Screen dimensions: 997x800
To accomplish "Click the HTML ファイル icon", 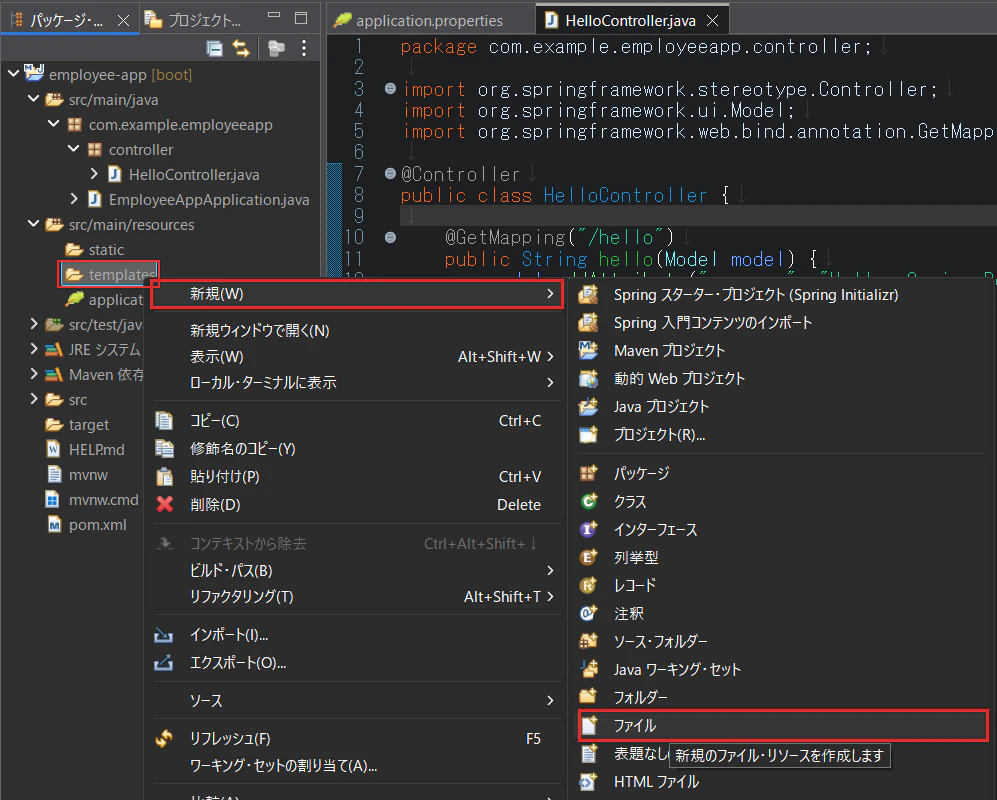I will pyautogui.click(x=589, y=782).
